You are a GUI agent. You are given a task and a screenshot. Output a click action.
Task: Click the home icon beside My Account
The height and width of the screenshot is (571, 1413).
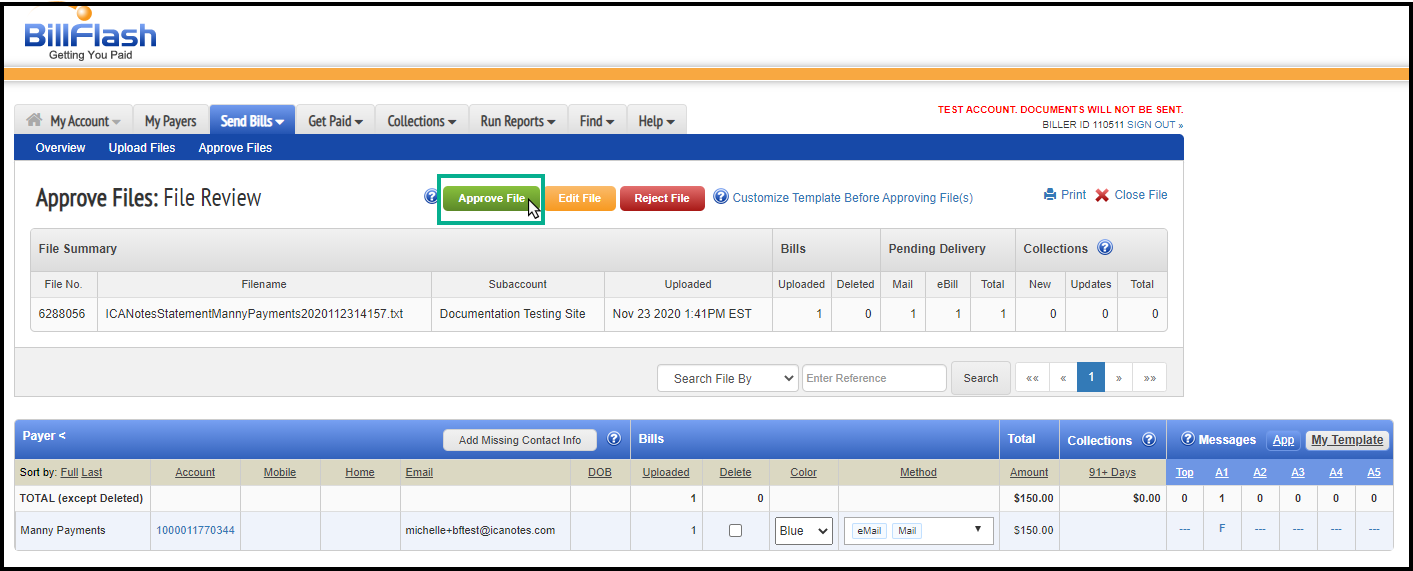click(x=34, y=120)
